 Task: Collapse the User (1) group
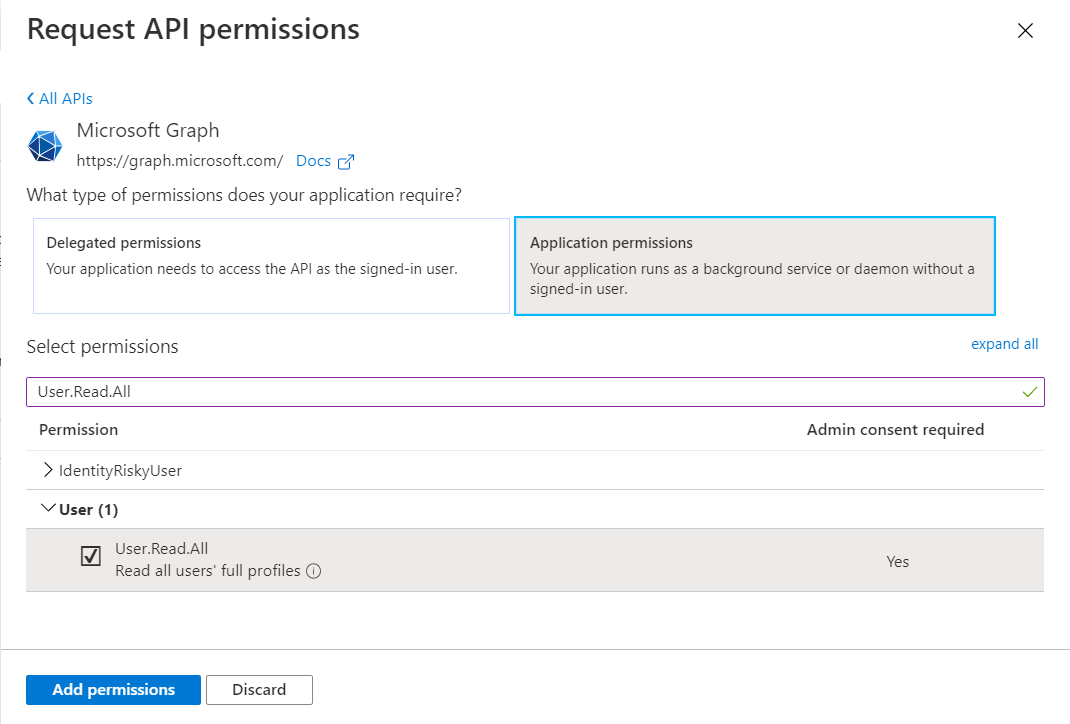click(x=48, y=509)
